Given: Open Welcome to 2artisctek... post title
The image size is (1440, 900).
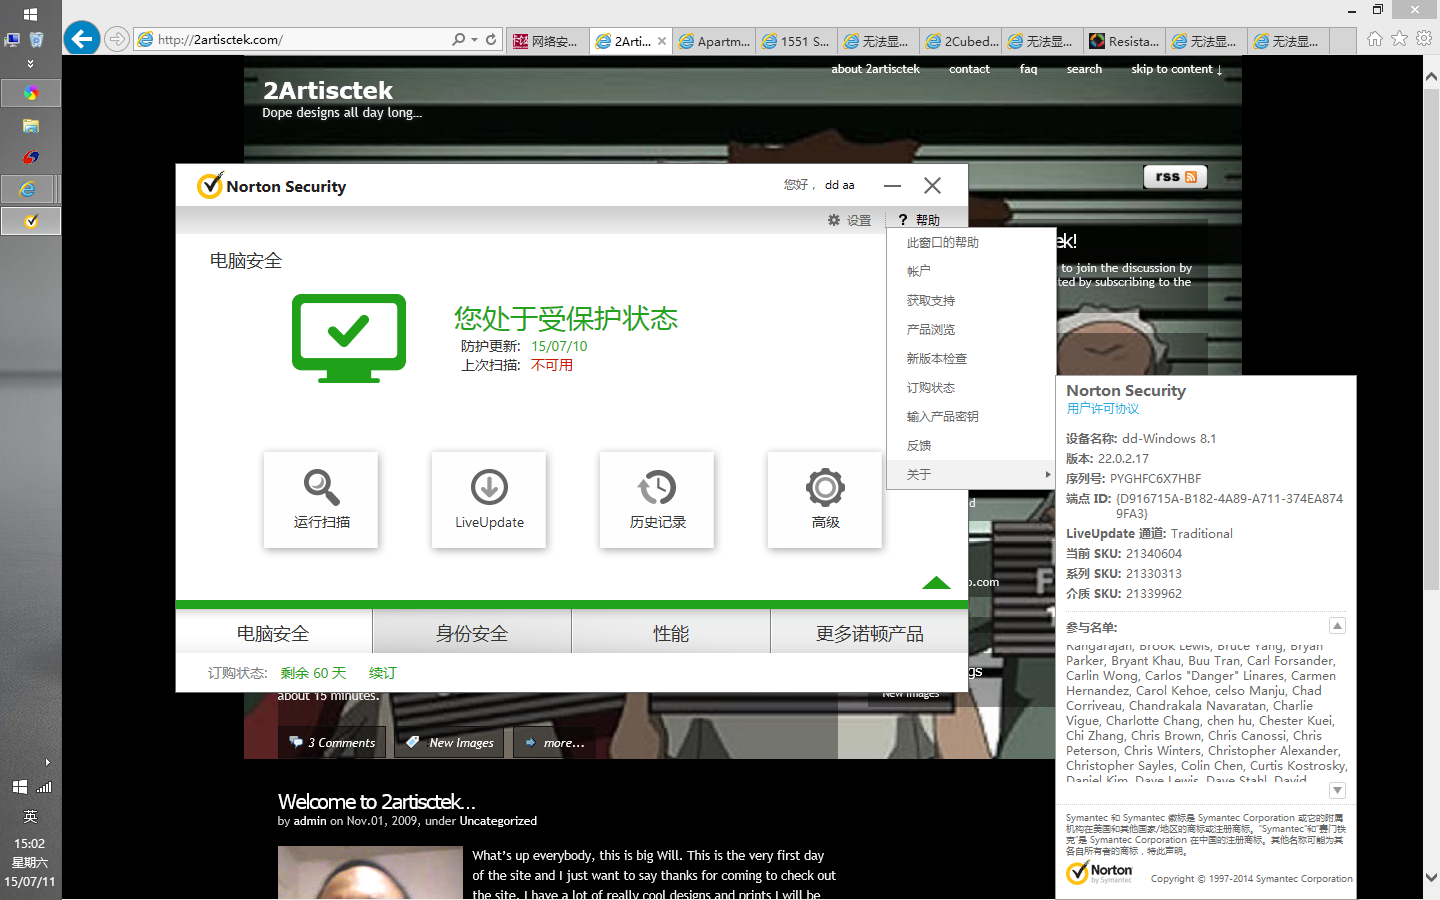Looking at the screenshot, I should click(x=377, y=802).
